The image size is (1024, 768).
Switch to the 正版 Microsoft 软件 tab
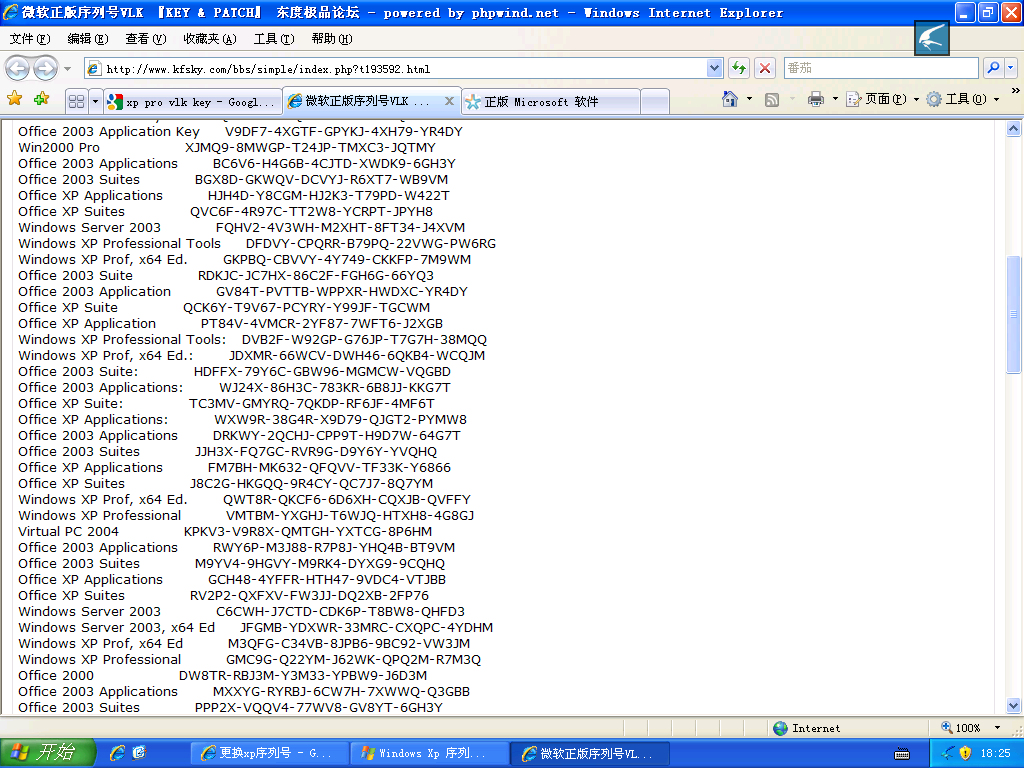click(x=551, y=102)
